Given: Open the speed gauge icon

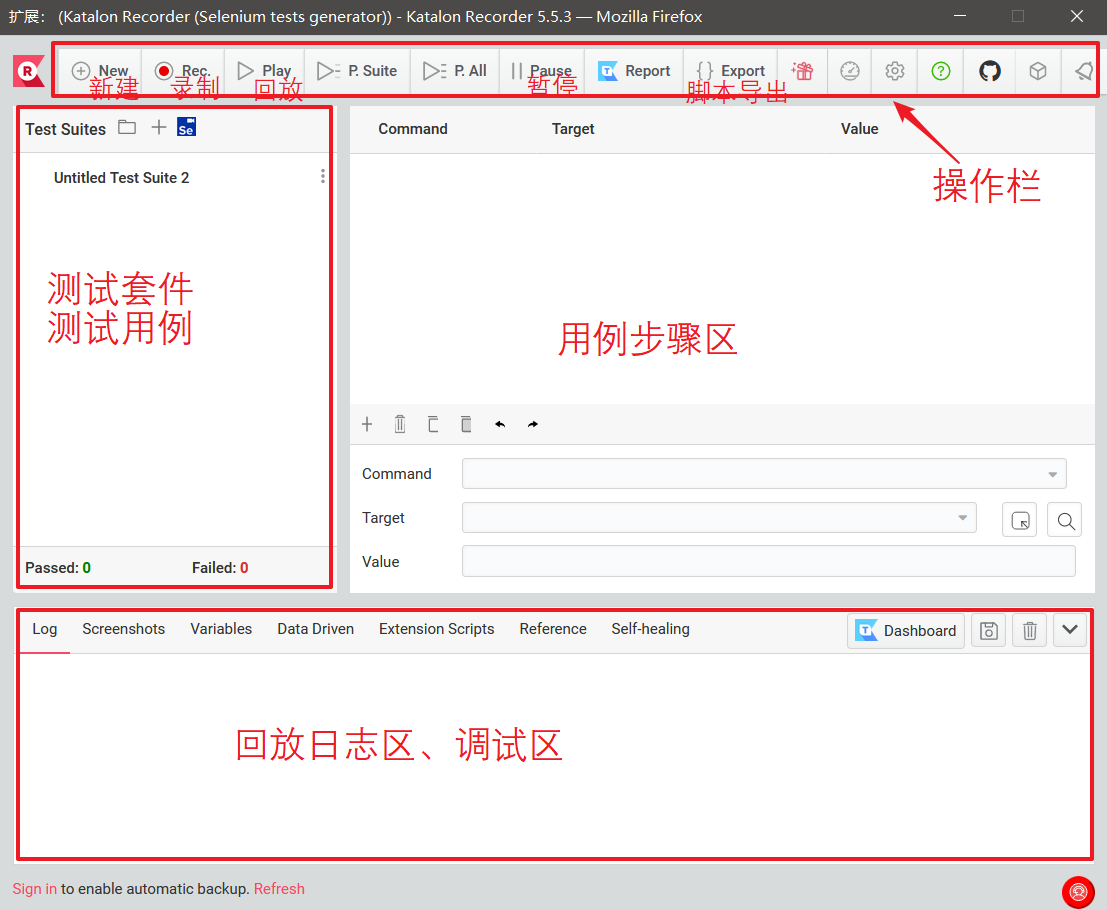Looking at the screenshot, I should click(x=849, y=71).
